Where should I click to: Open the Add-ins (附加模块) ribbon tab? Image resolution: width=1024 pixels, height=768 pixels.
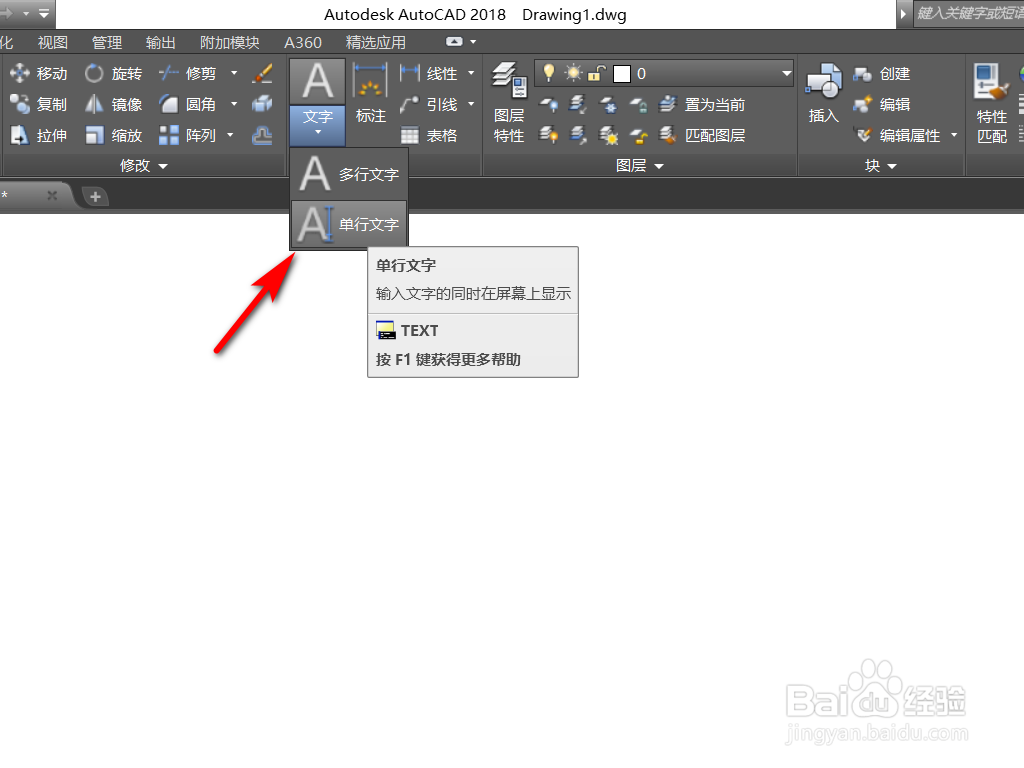click(230, 42)
